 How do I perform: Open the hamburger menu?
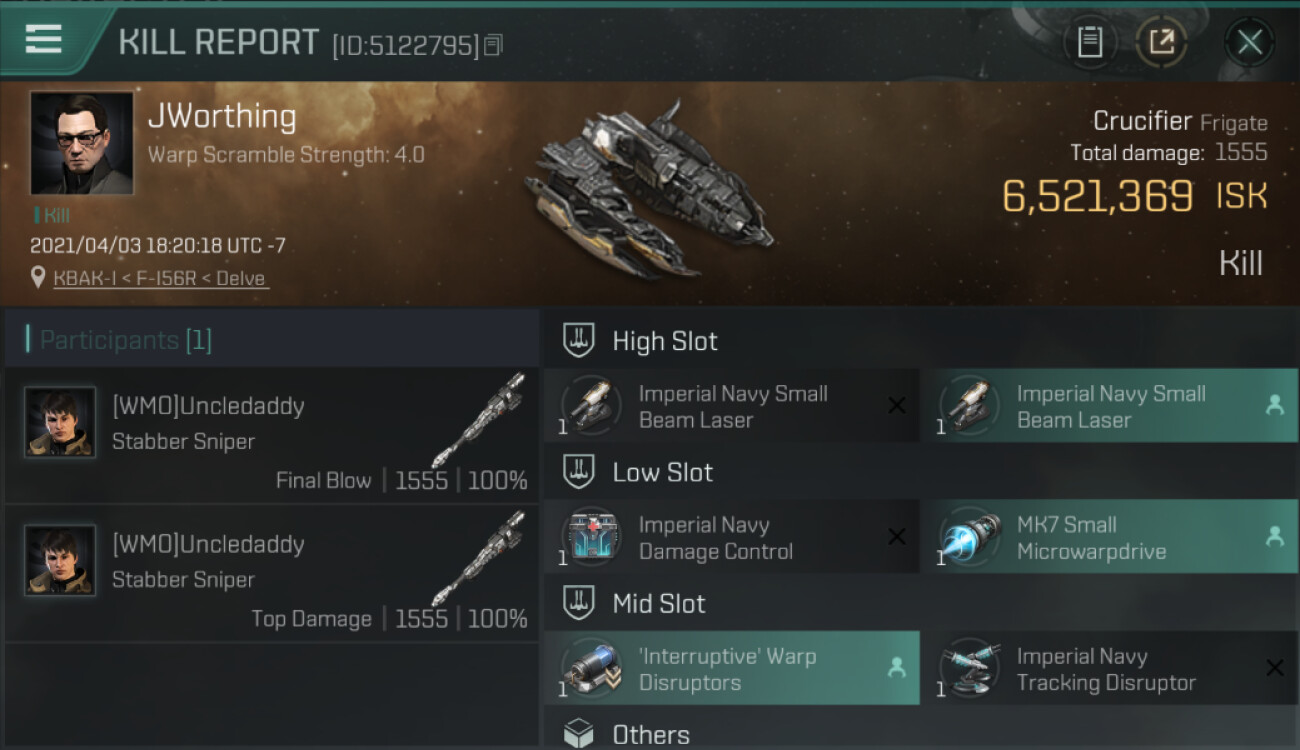(x=44, y=40)
